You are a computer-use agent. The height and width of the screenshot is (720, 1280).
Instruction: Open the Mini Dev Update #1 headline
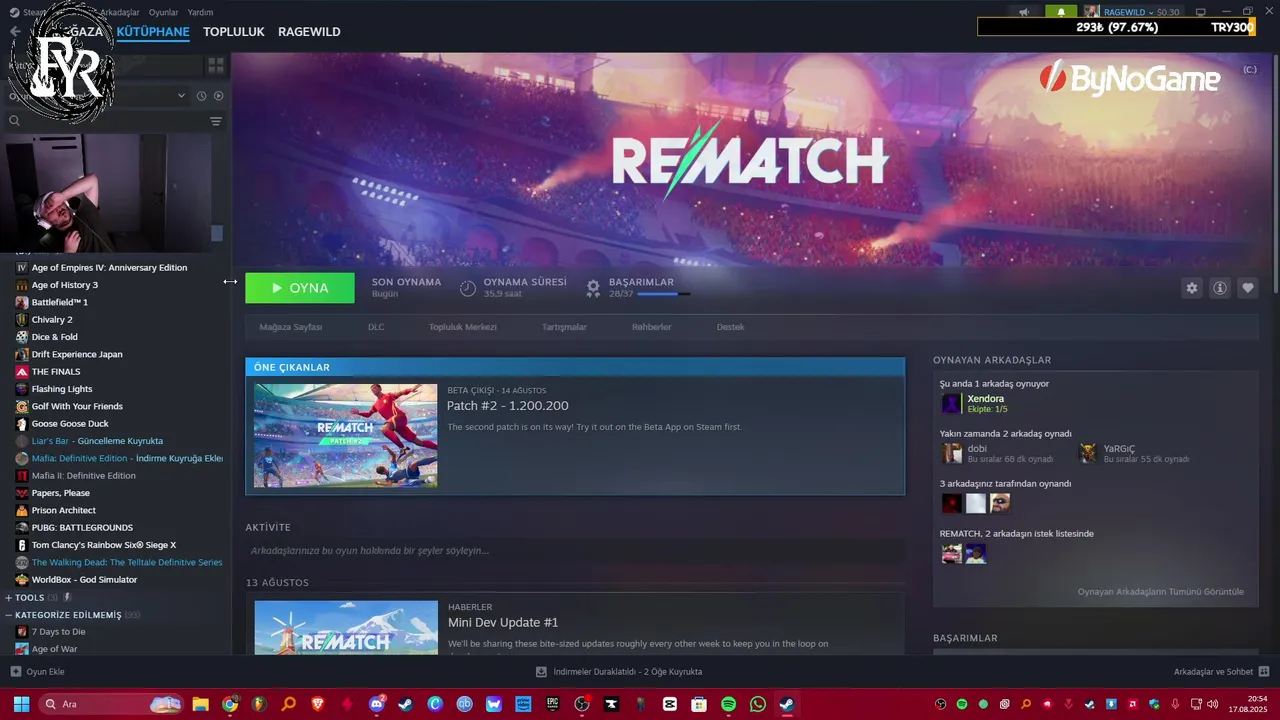[x=503, y=622]
